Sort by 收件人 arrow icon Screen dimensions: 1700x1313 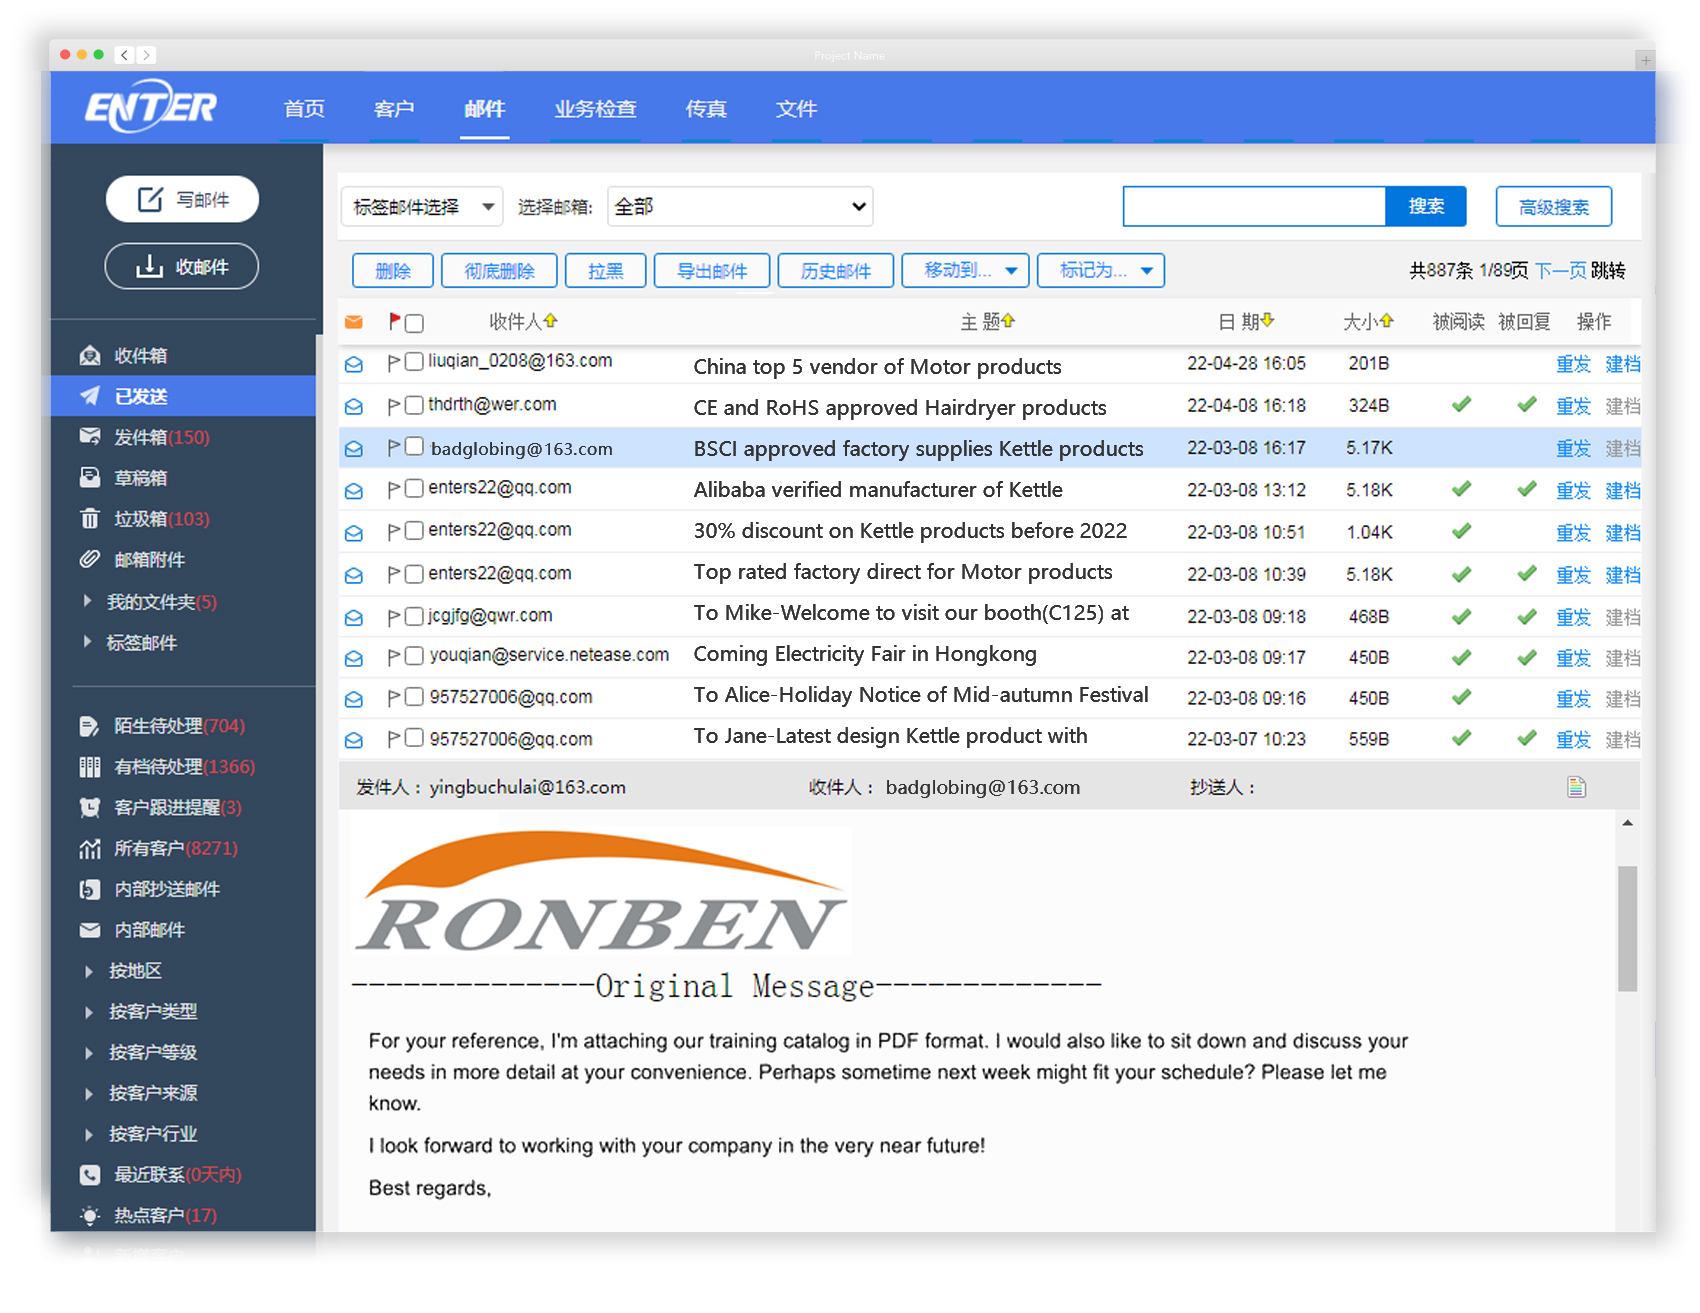click(x=551, y=321)
